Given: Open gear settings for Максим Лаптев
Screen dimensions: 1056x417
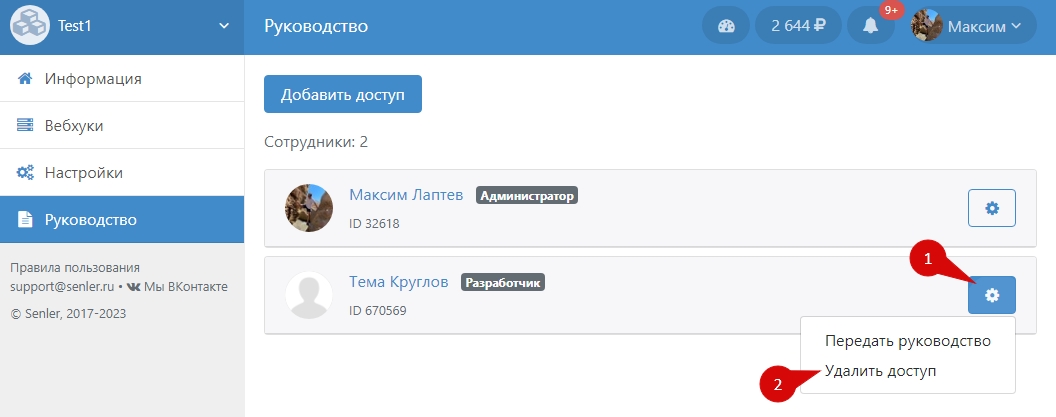Looking at the screenshot, I should click(991, 208).
